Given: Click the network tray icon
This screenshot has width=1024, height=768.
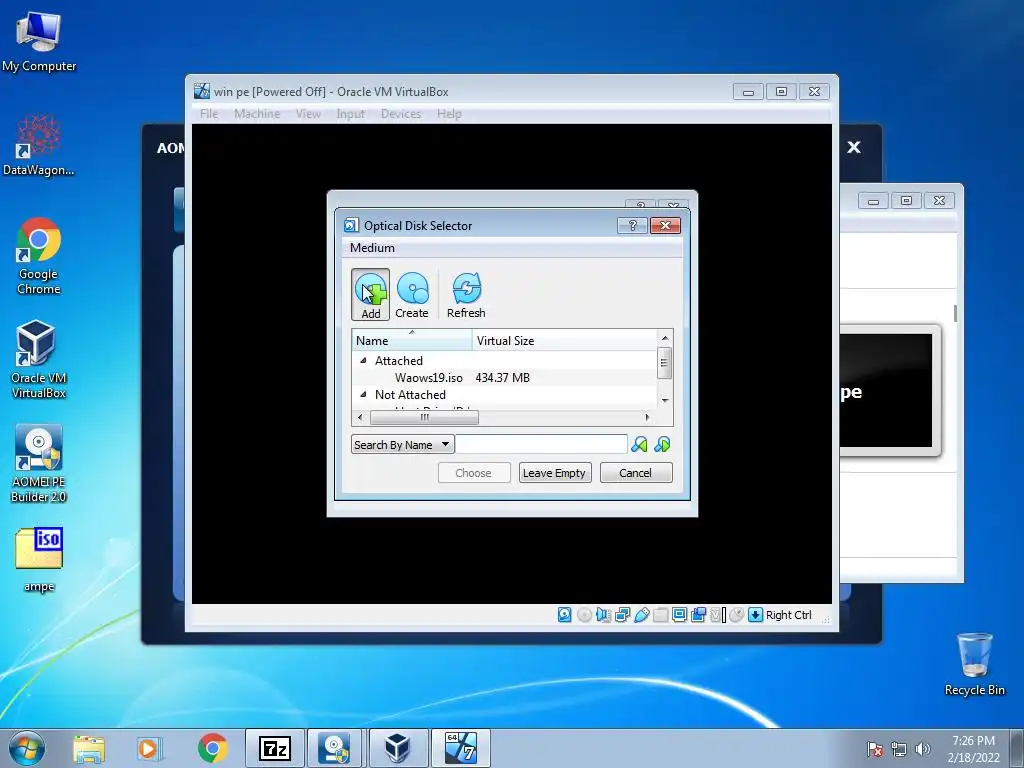Looking at the screenshot, I should [899, 748].
